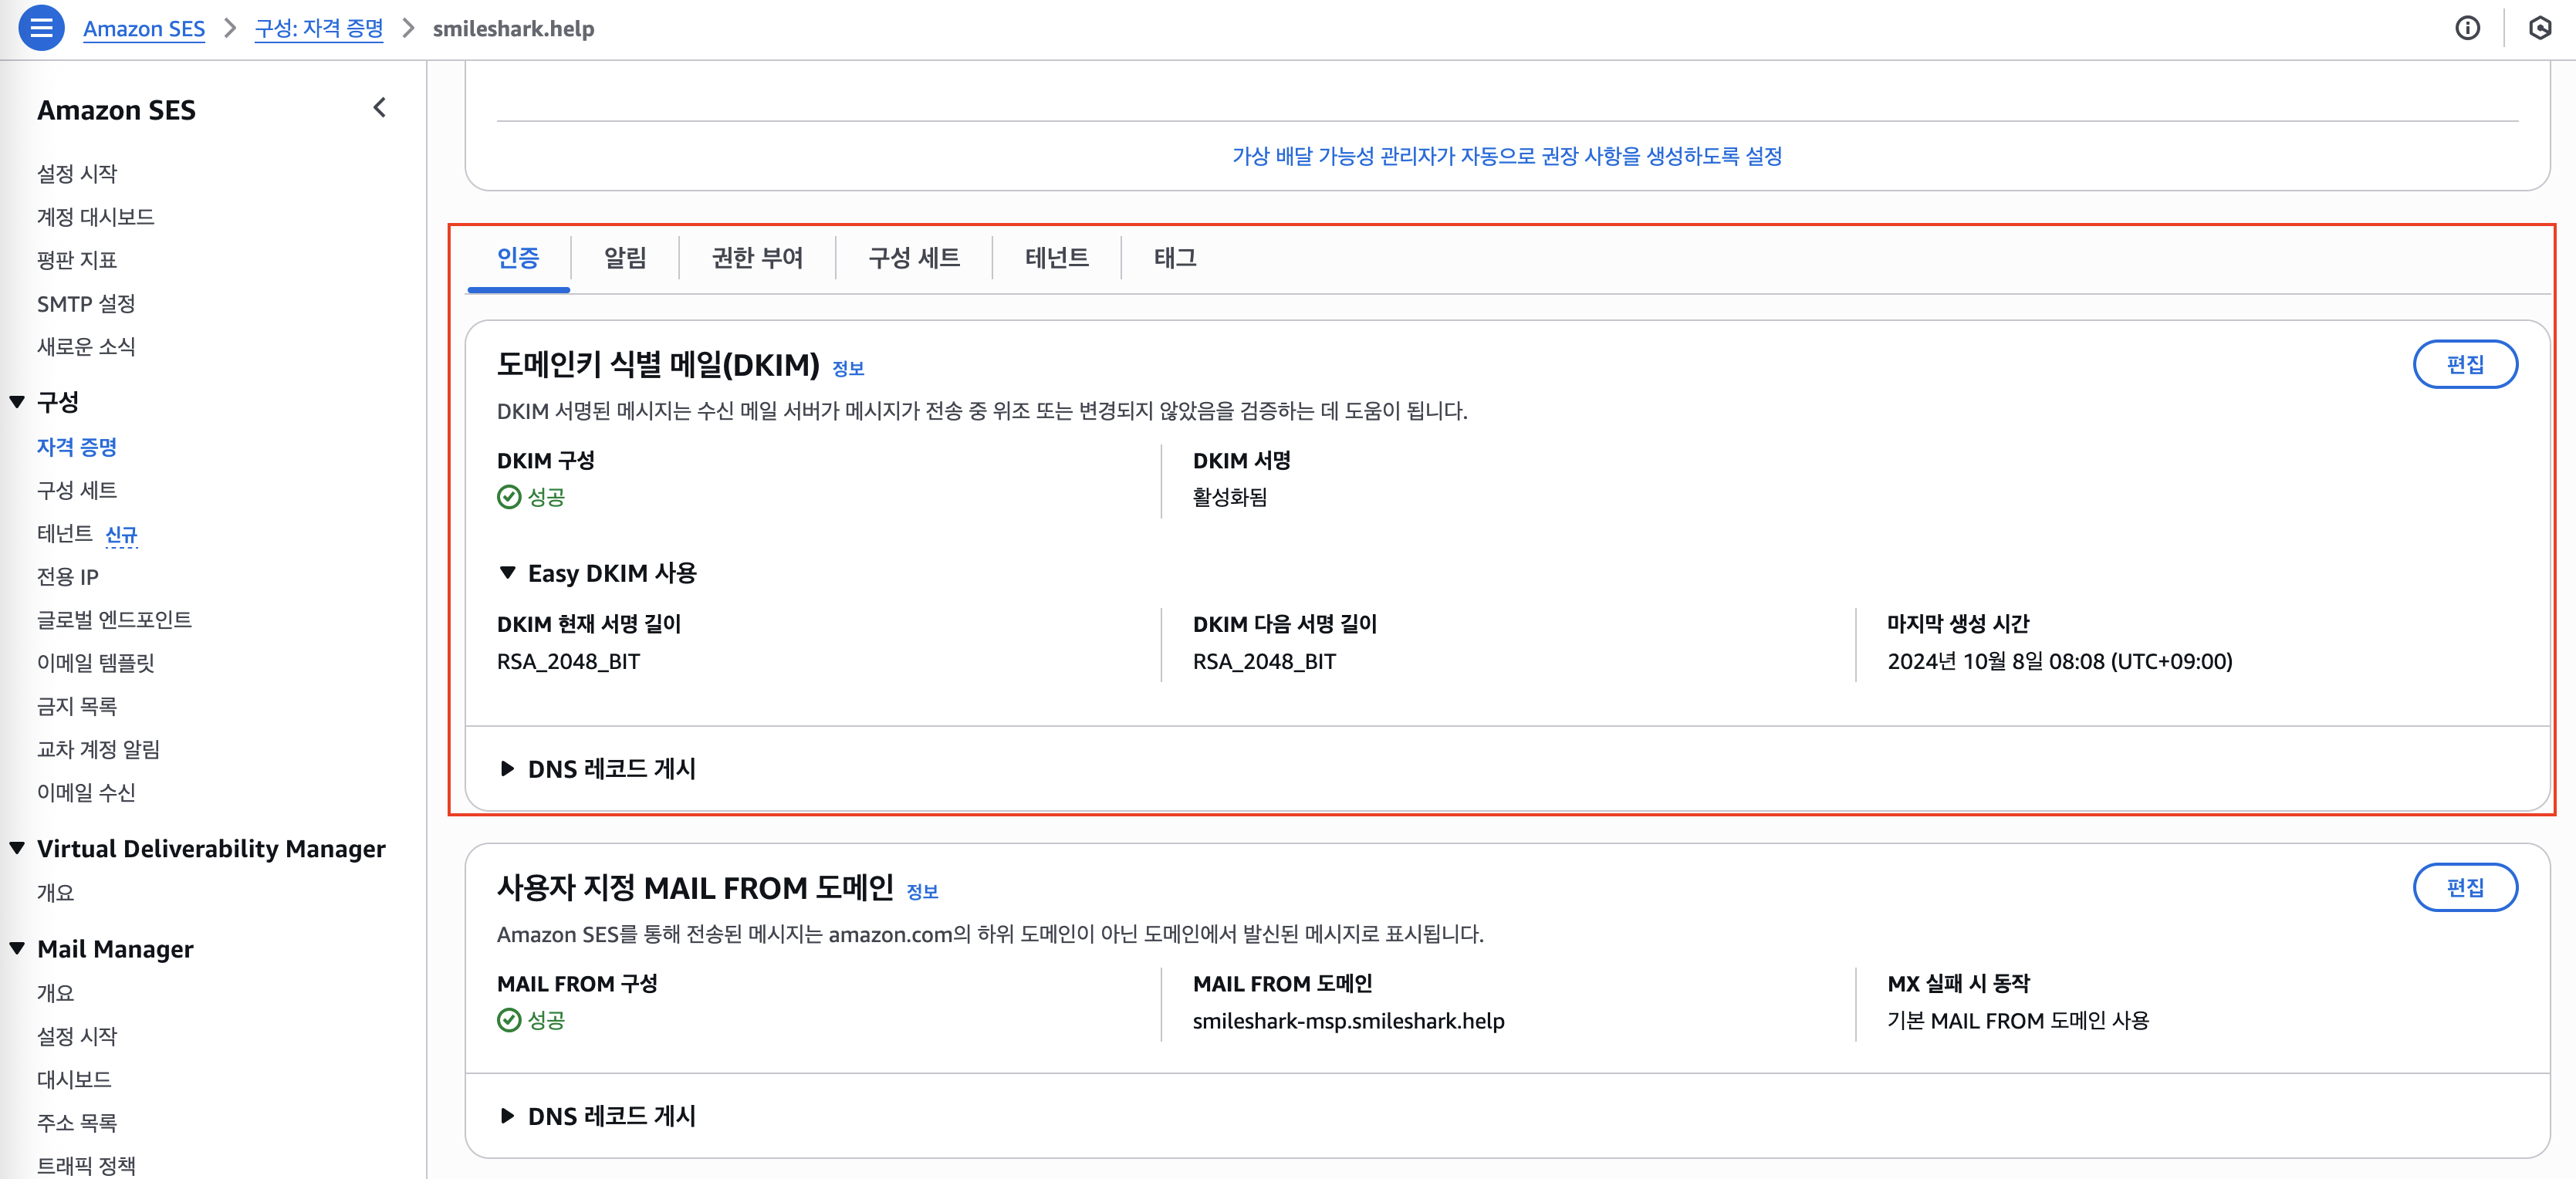2576x1179 pixels.
Task: Open the 정보 link next to DKIM heading
Action: point(847,369)
